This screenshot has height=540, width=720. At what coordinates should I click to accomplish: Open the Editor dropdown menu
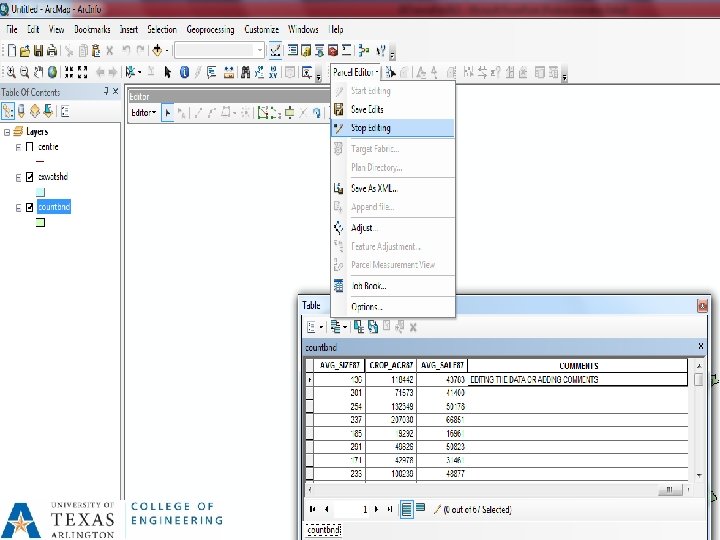144,112
